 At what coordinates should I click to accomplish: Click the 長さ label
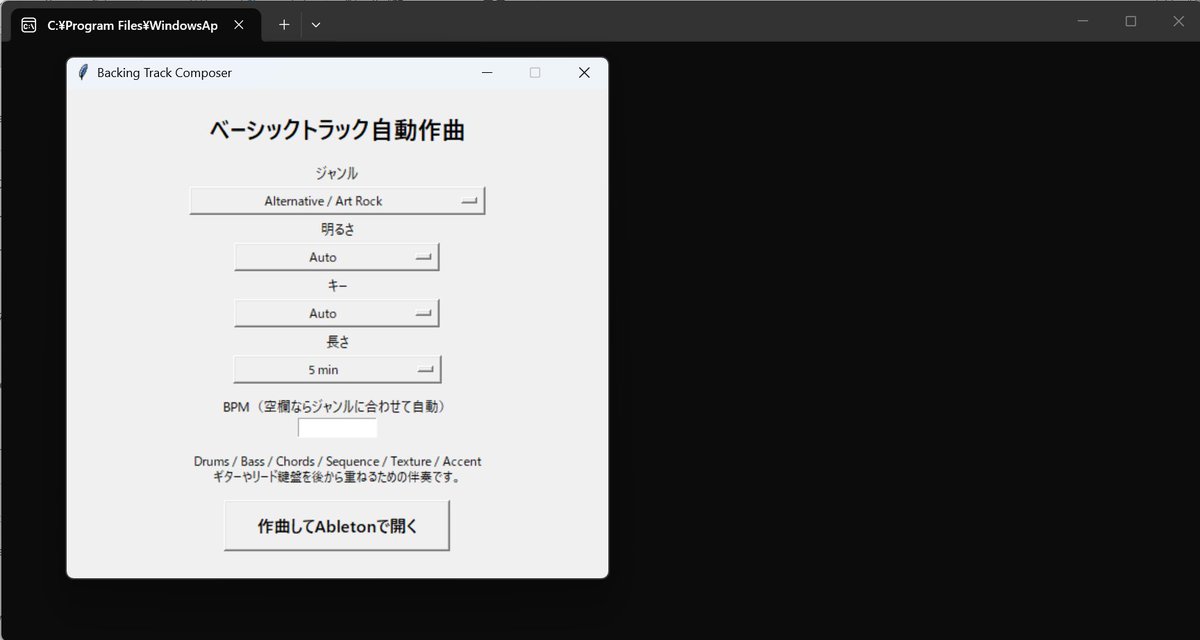337,342
